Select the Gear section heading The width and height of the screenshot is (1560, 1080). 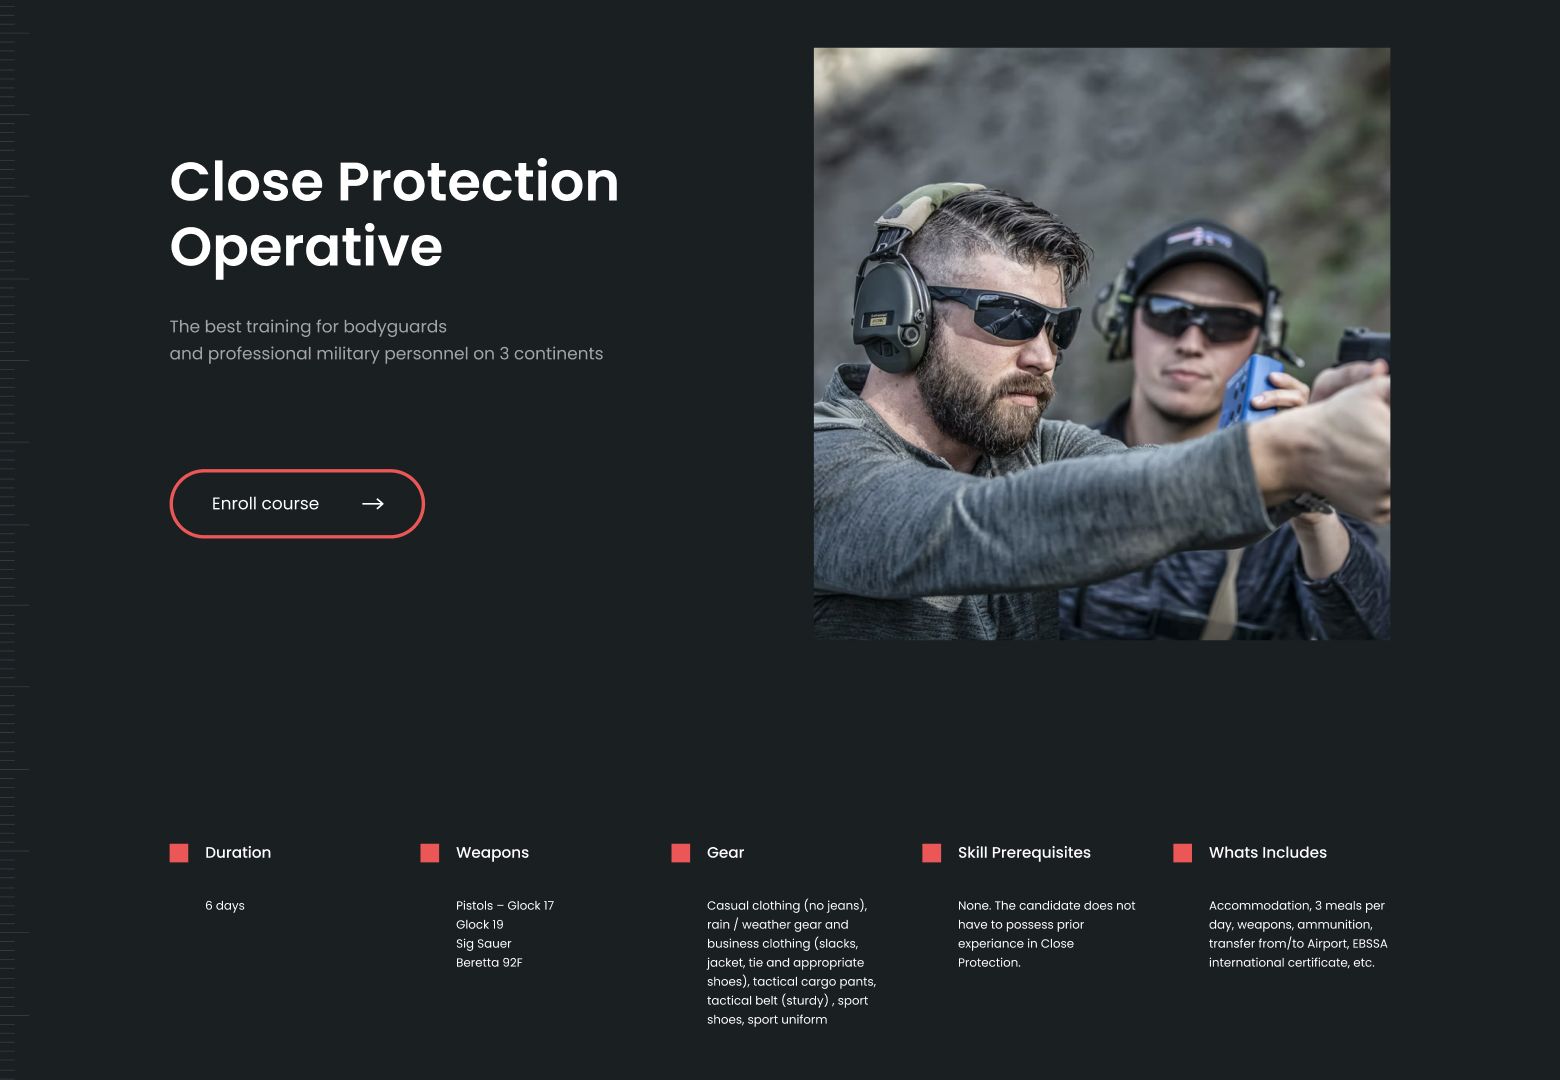click(725, 853)
